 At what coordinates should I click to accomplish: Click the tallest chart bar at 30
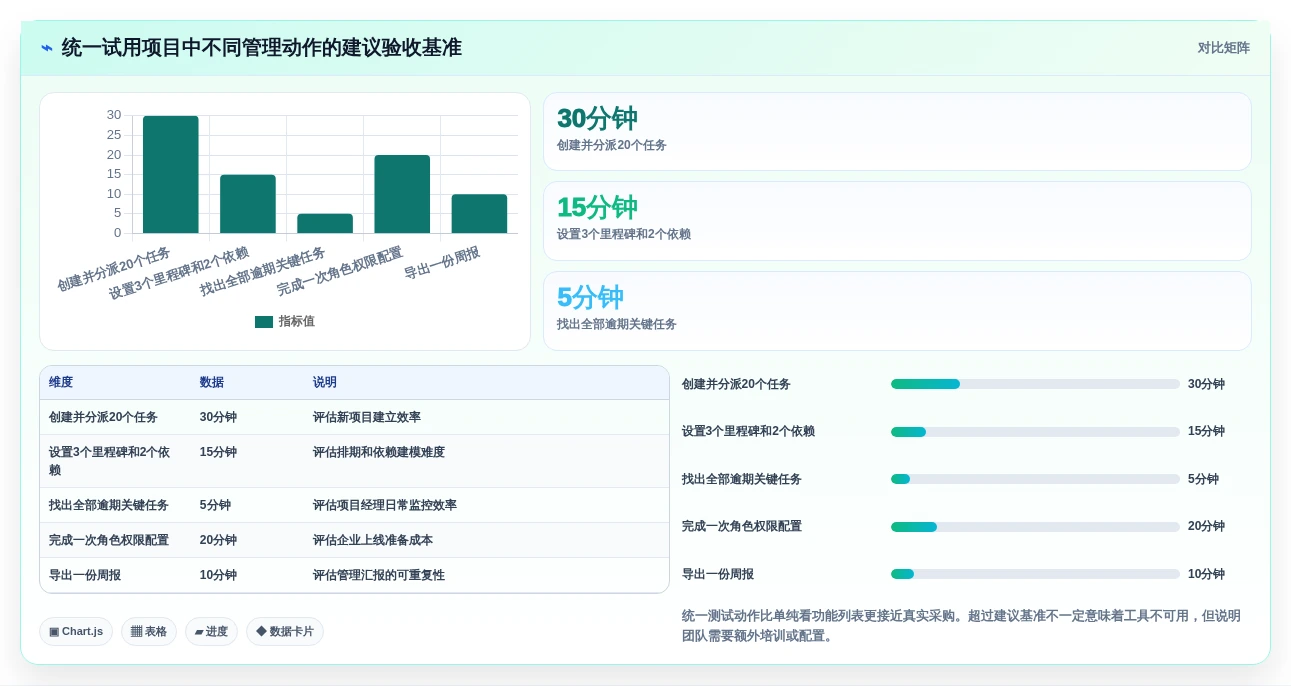click(x=171, y=175)
